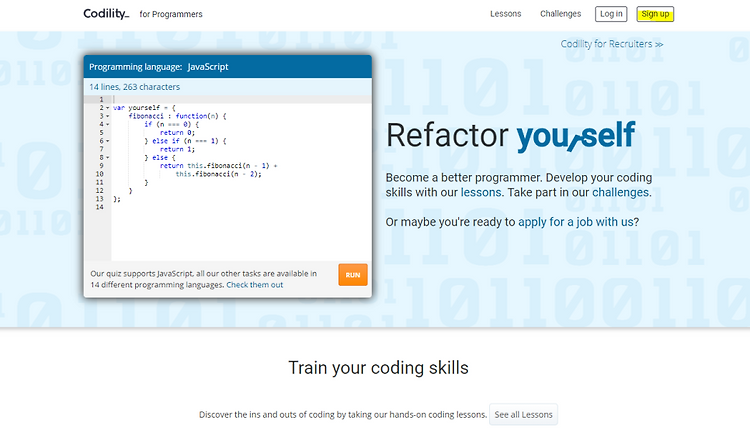Viewport: 750px width, 430px height.
Task: Run the code with the RUN button
Action: (x=353, y=275)
